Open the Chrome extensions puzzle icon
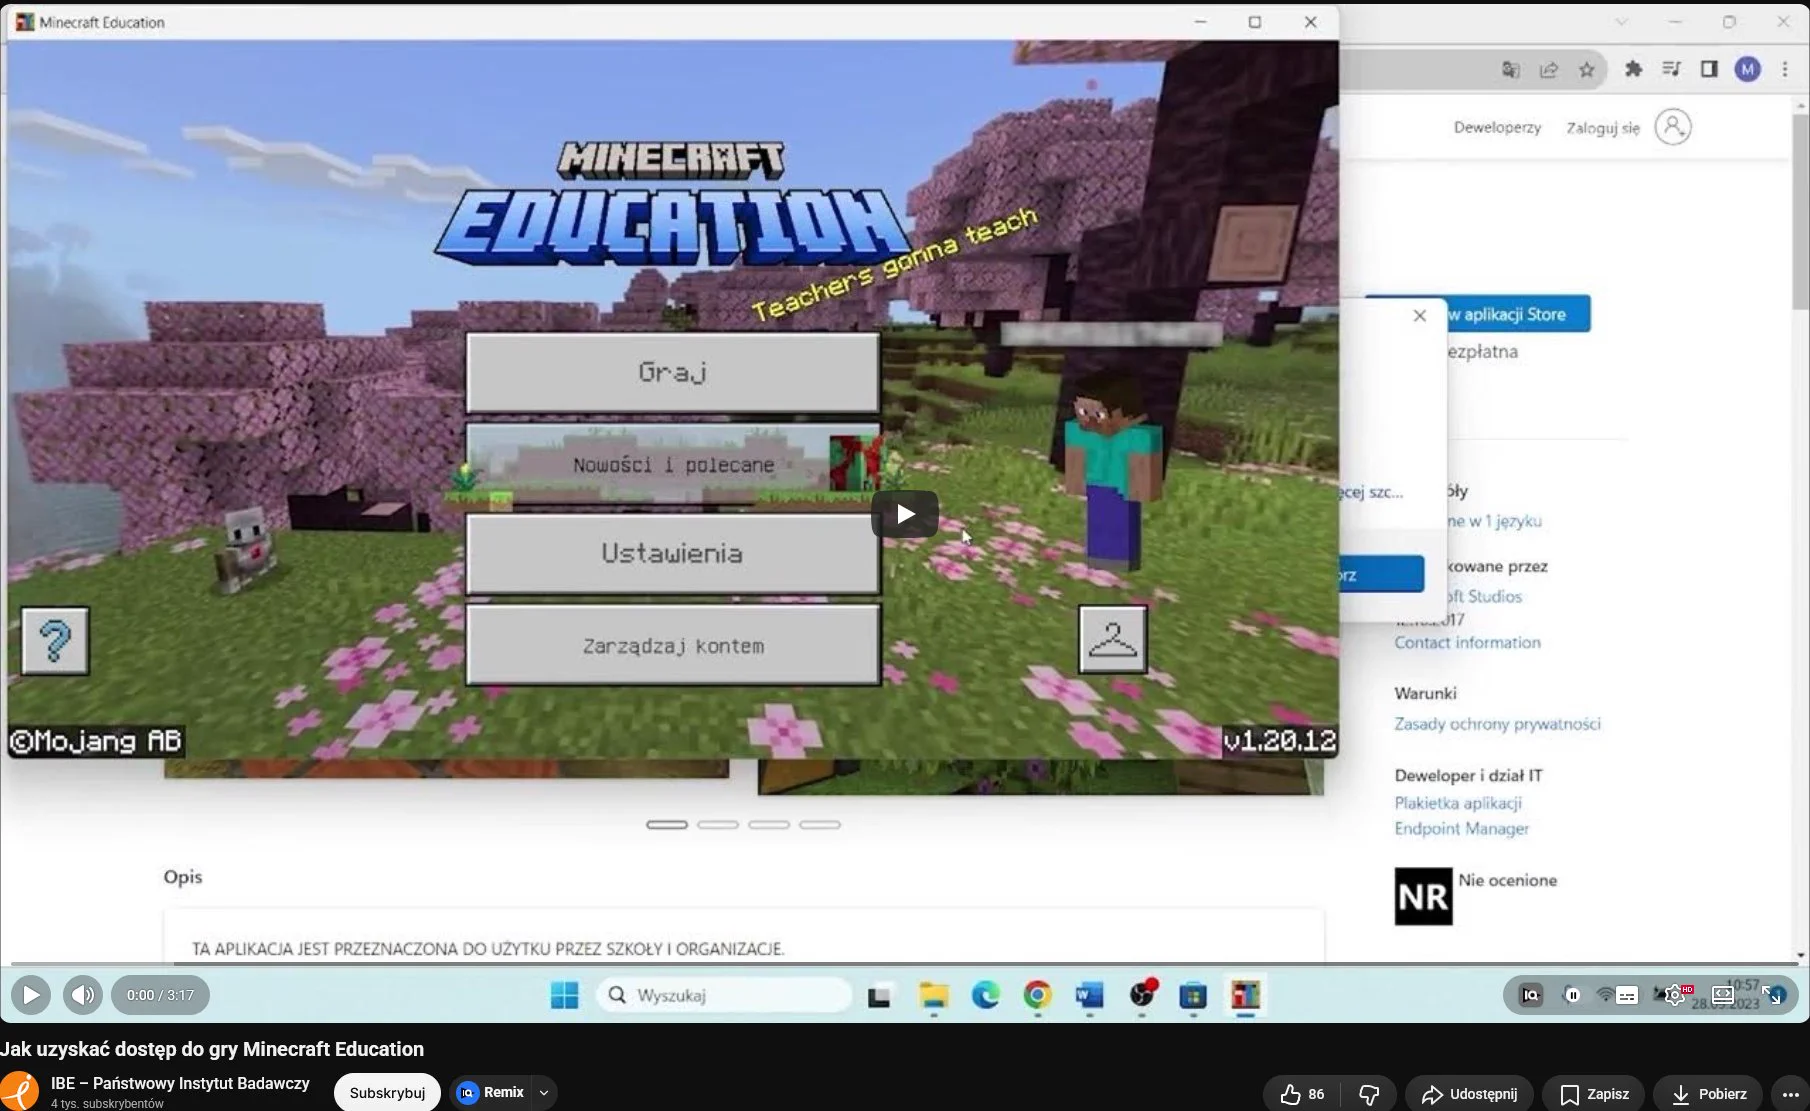The height and width of the screenshot is (1111, 1810). pos(1633,69)
